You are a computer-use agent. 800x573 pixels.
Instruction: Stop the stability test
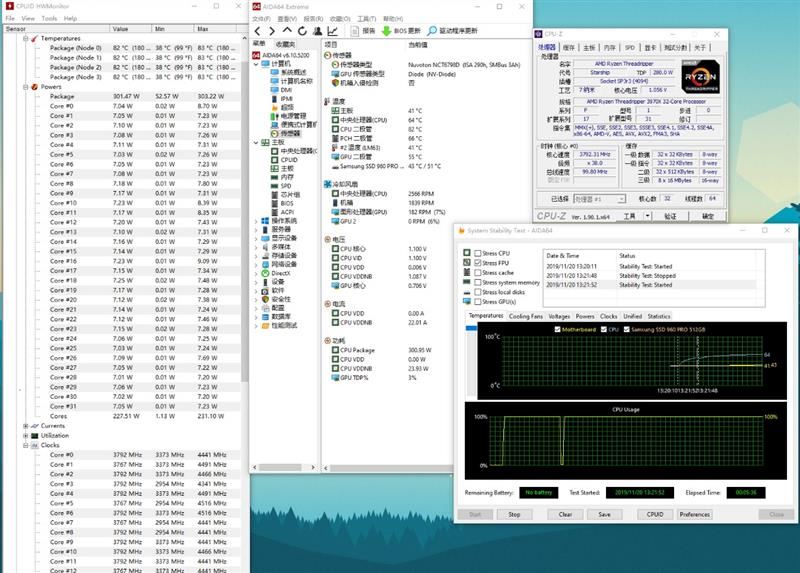pos(514,514)
